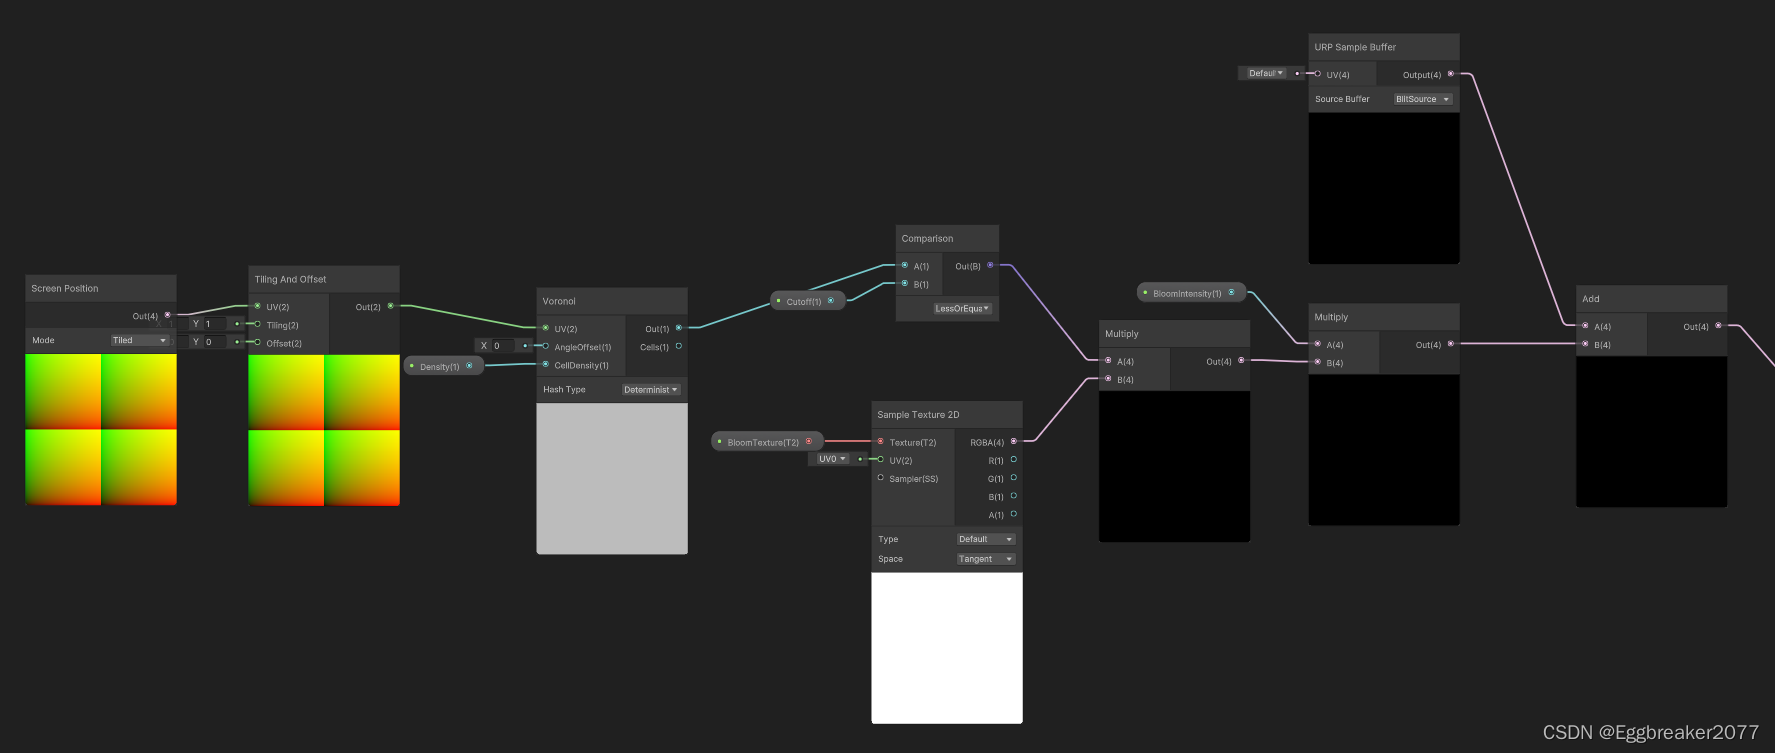Click Sample Texture 2D A(1) output port
Screen dimensions: 1775x753
coord(1013,514)
